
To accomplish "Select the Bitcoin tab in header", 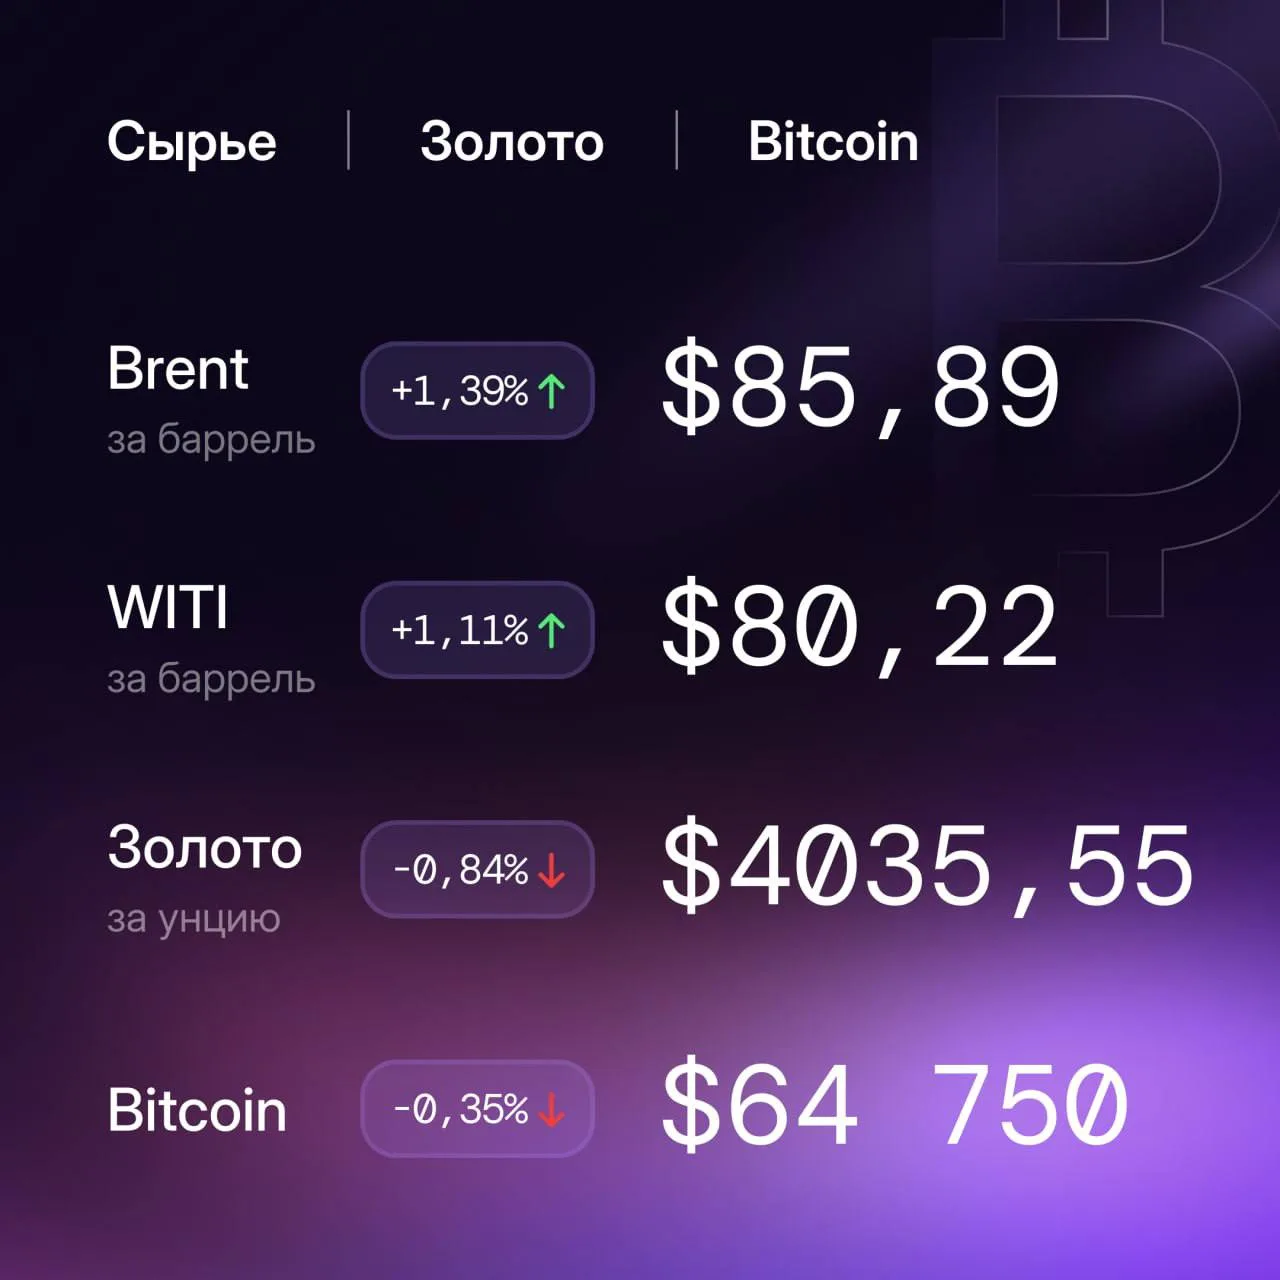I will pyautogui.click(x=833, y=141).
